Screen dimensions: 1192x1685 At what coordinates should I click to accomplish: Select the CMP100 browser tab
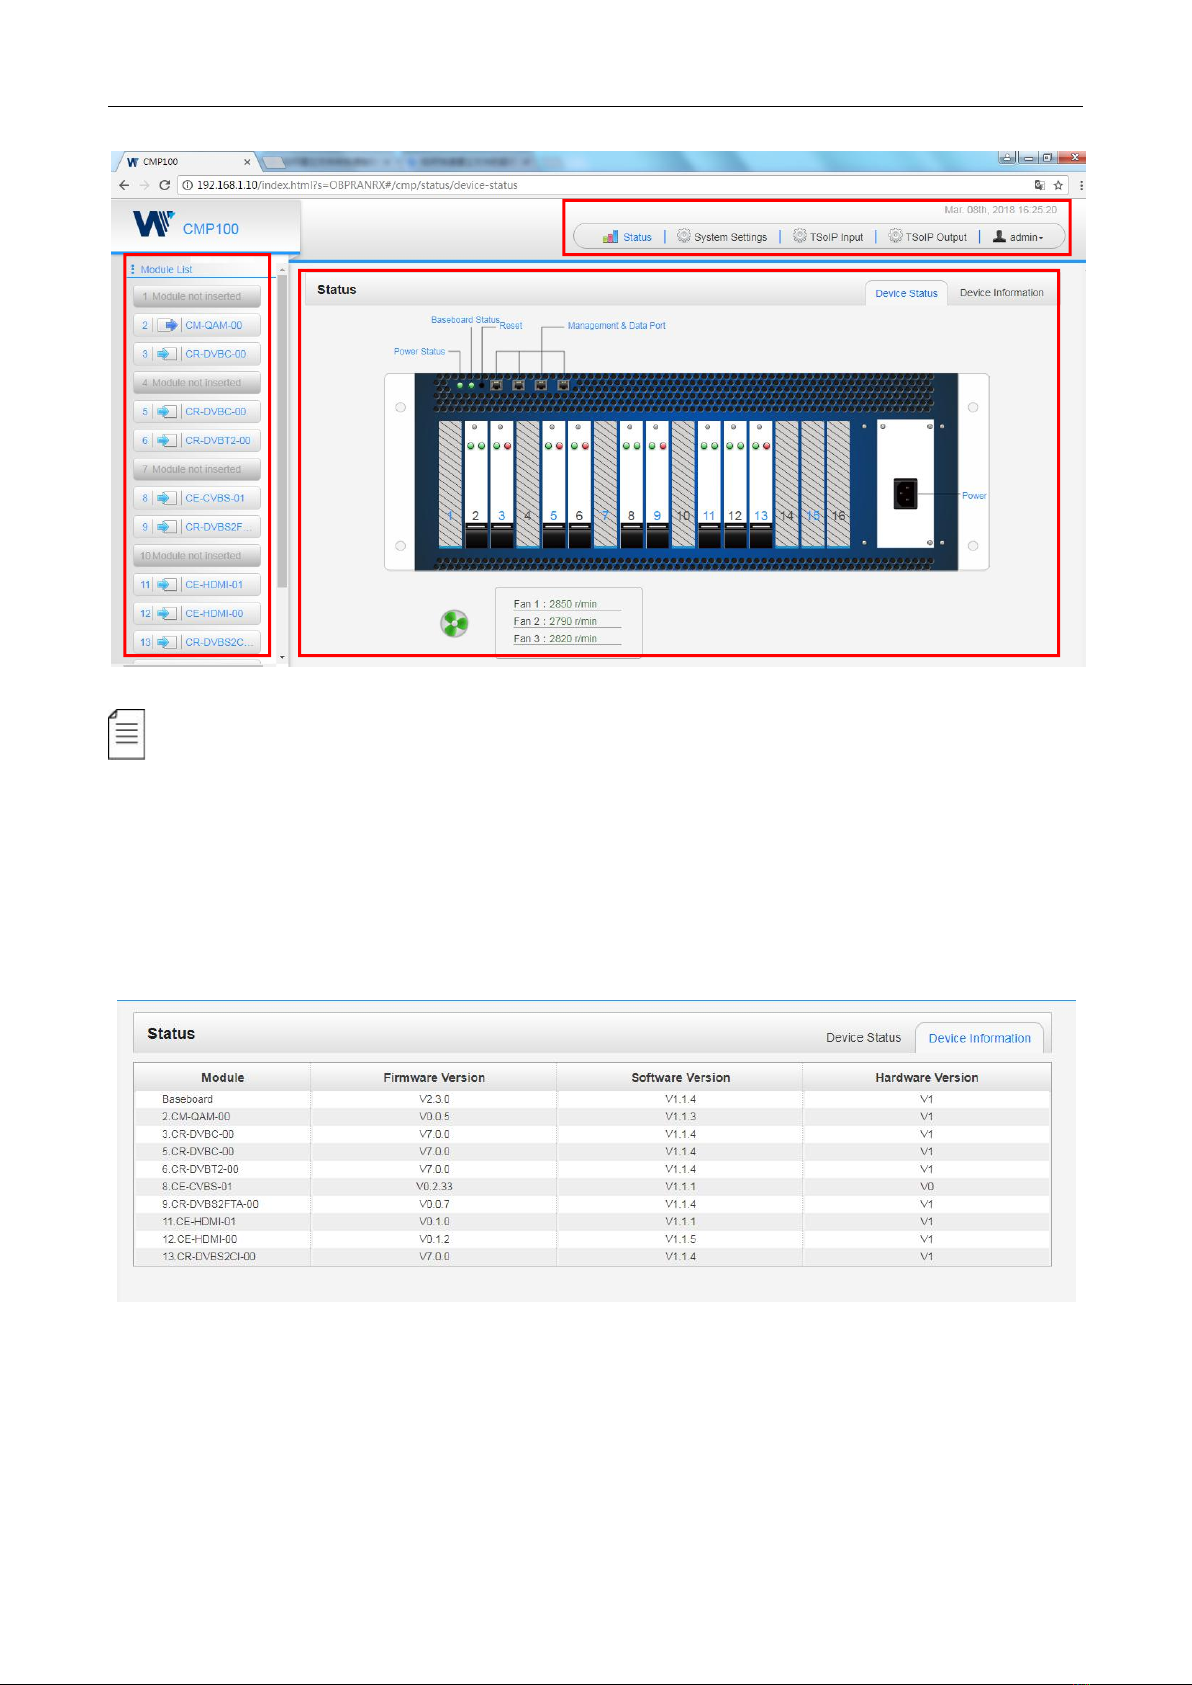coord(186,161)
